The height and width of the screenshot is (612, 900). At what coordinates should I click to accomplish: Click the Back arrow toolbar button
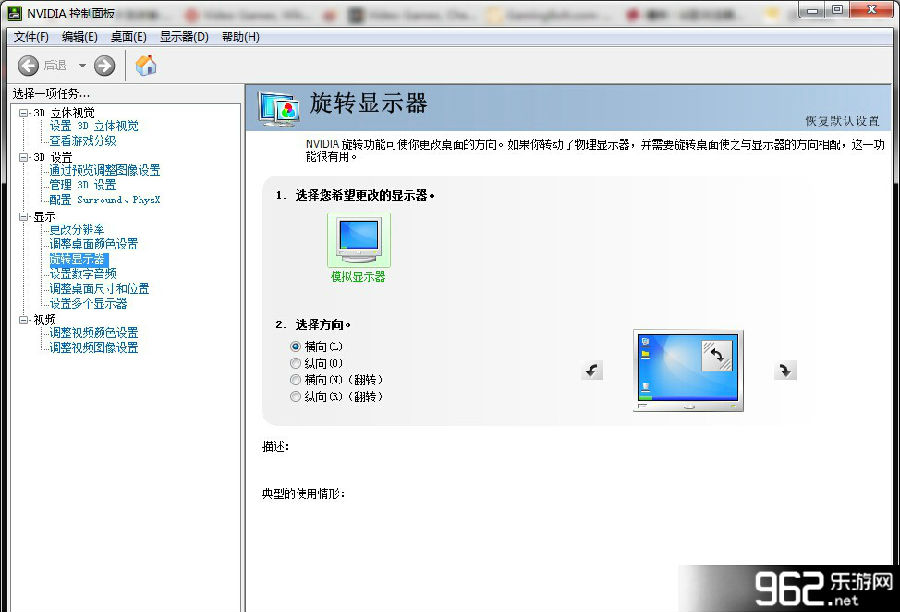28,65
